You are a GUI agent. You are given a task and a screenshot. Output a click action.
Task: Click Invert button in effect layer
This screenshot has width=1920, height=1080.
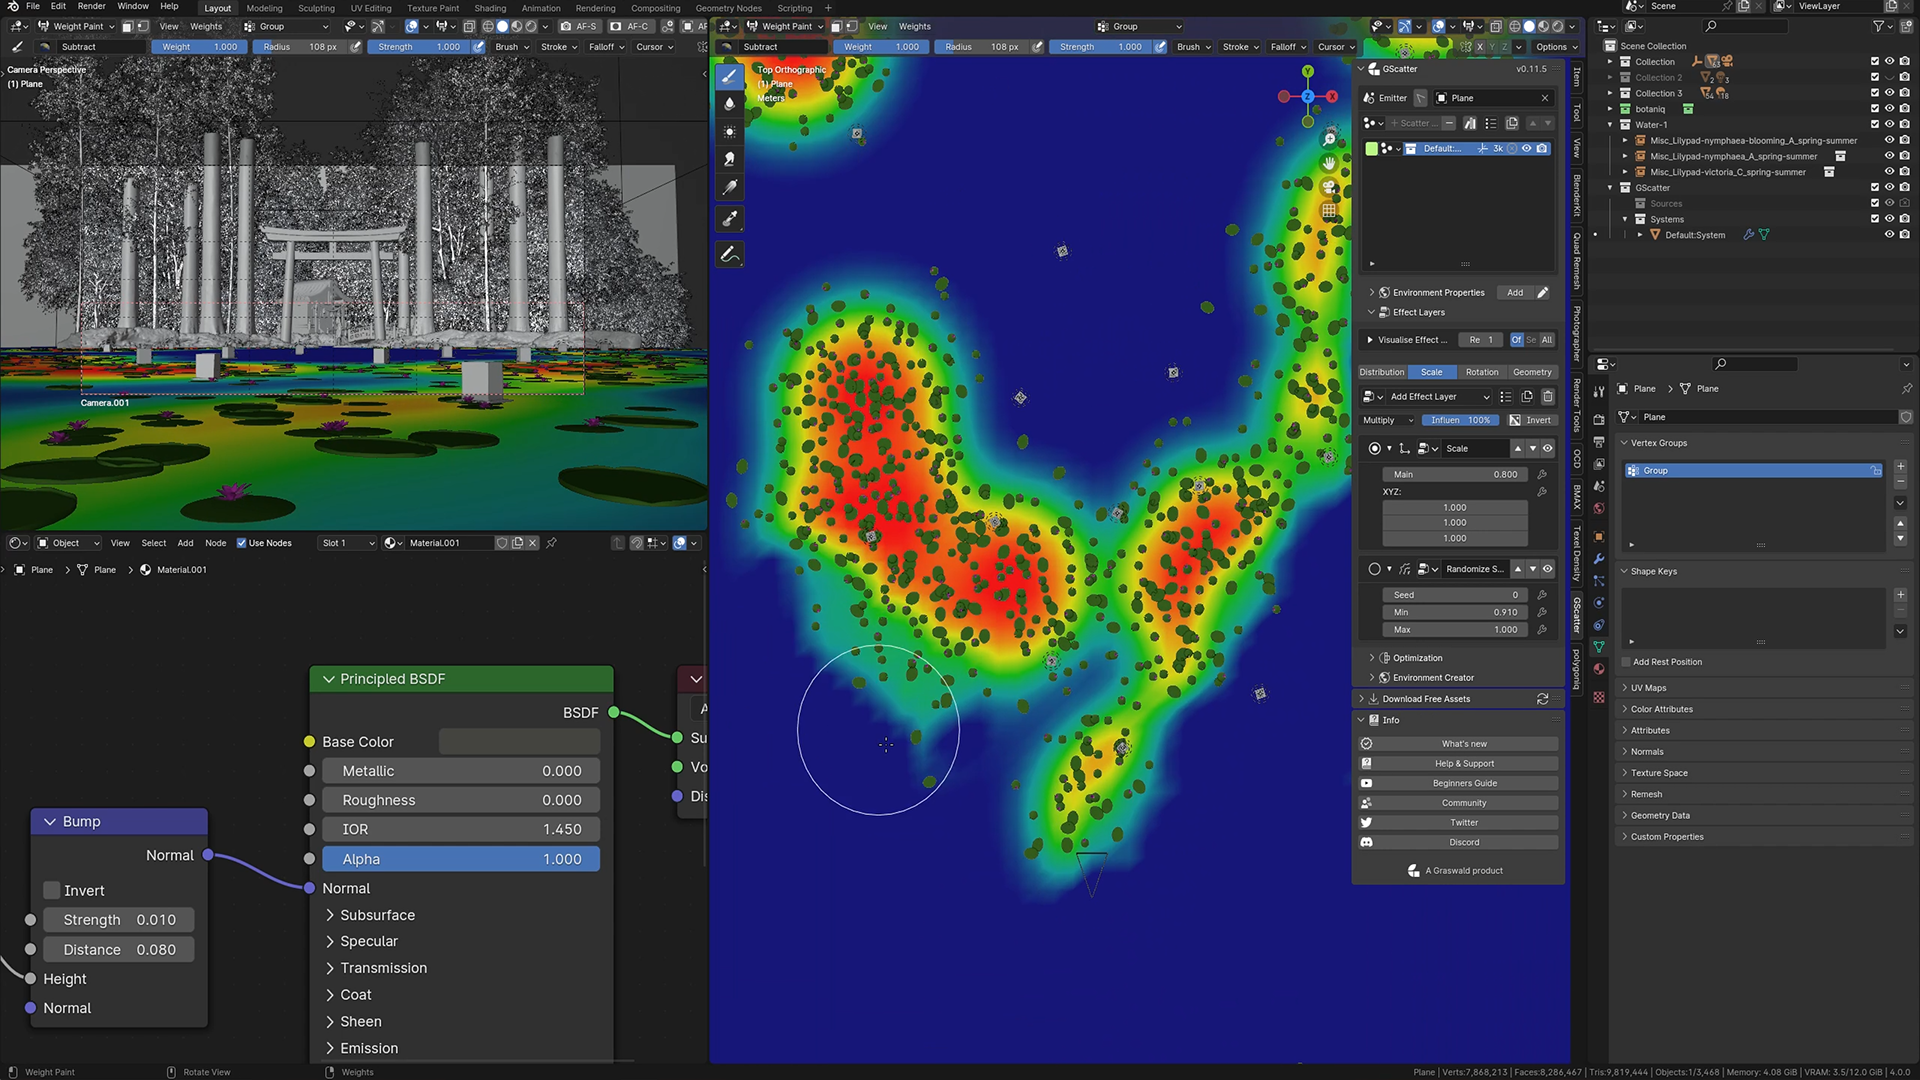[1531, 421]
